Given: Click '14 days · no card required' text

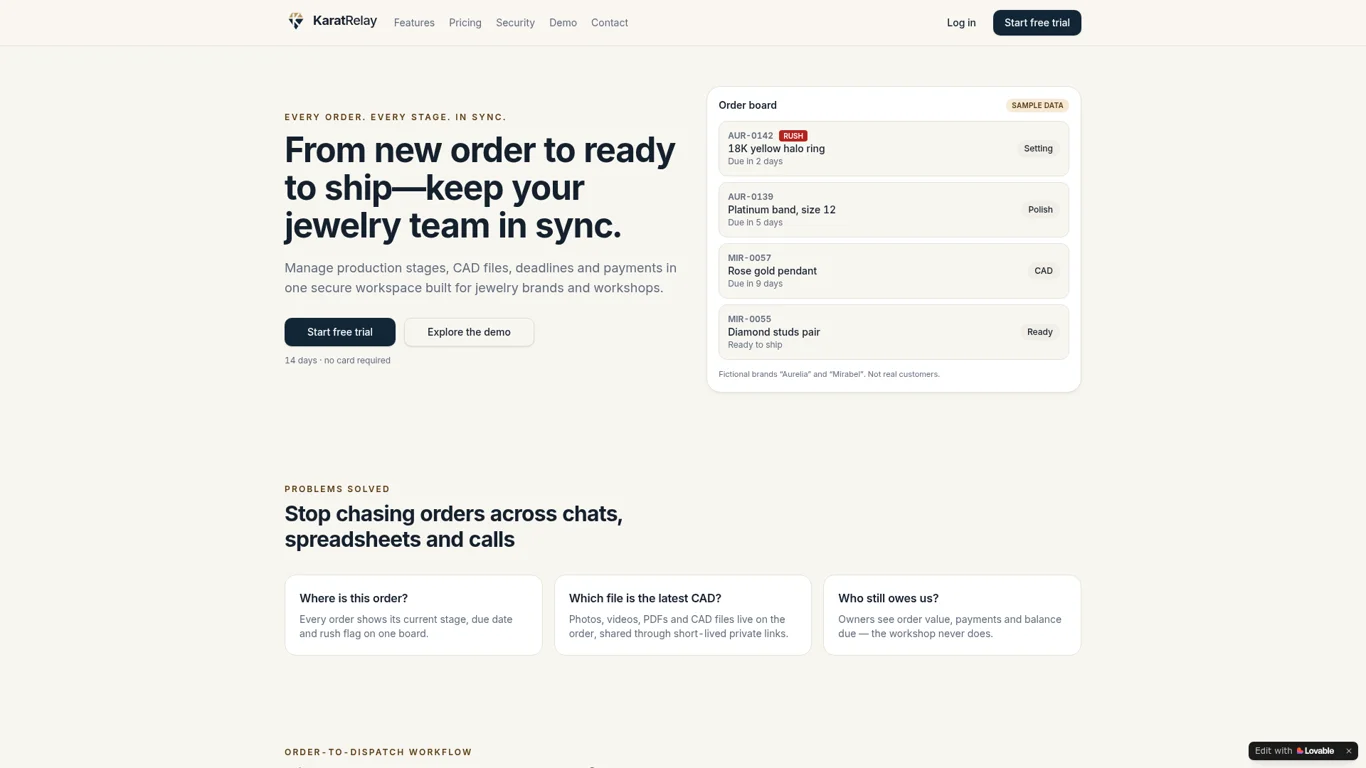Looking at the screenshot, I should pyautogui.click(x=337, y=360).
